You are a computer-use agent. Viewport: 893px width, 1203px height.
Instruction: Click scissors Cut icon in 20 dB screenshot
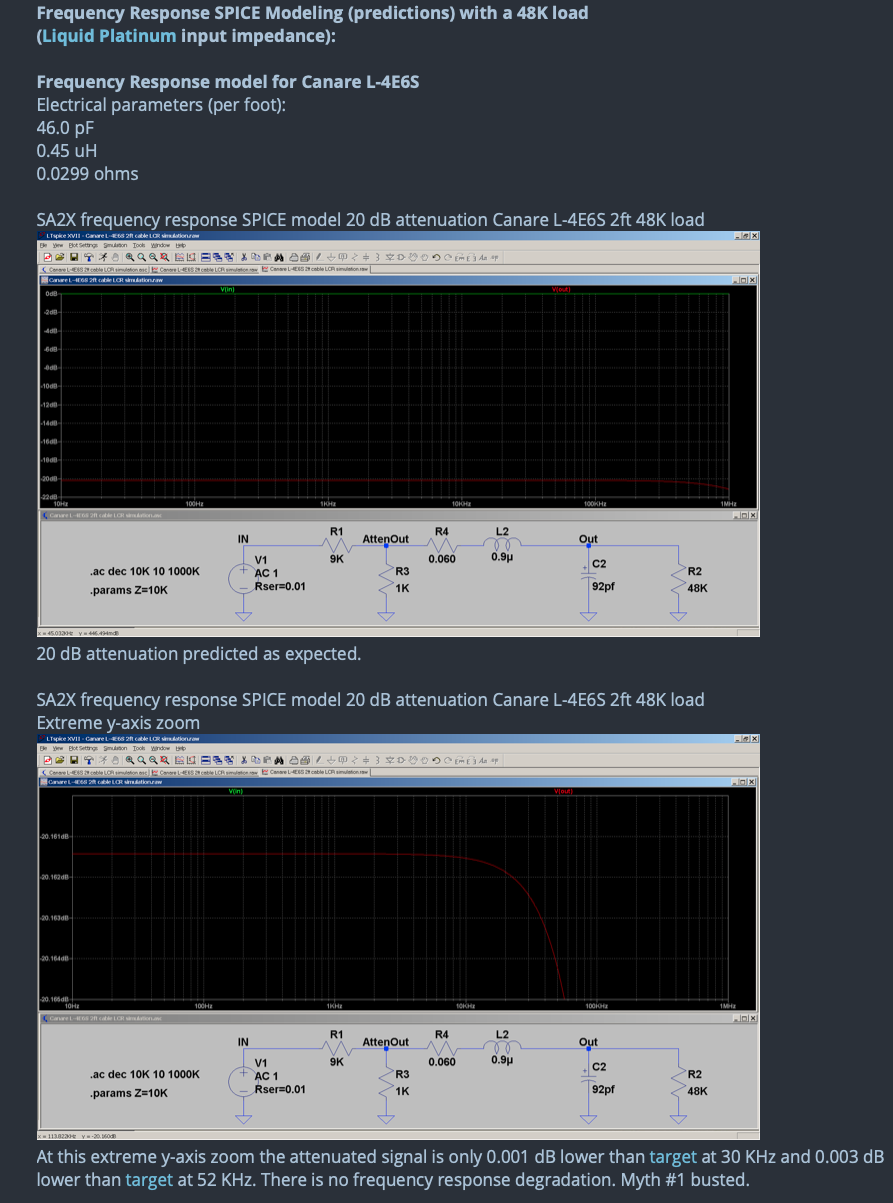243,257
